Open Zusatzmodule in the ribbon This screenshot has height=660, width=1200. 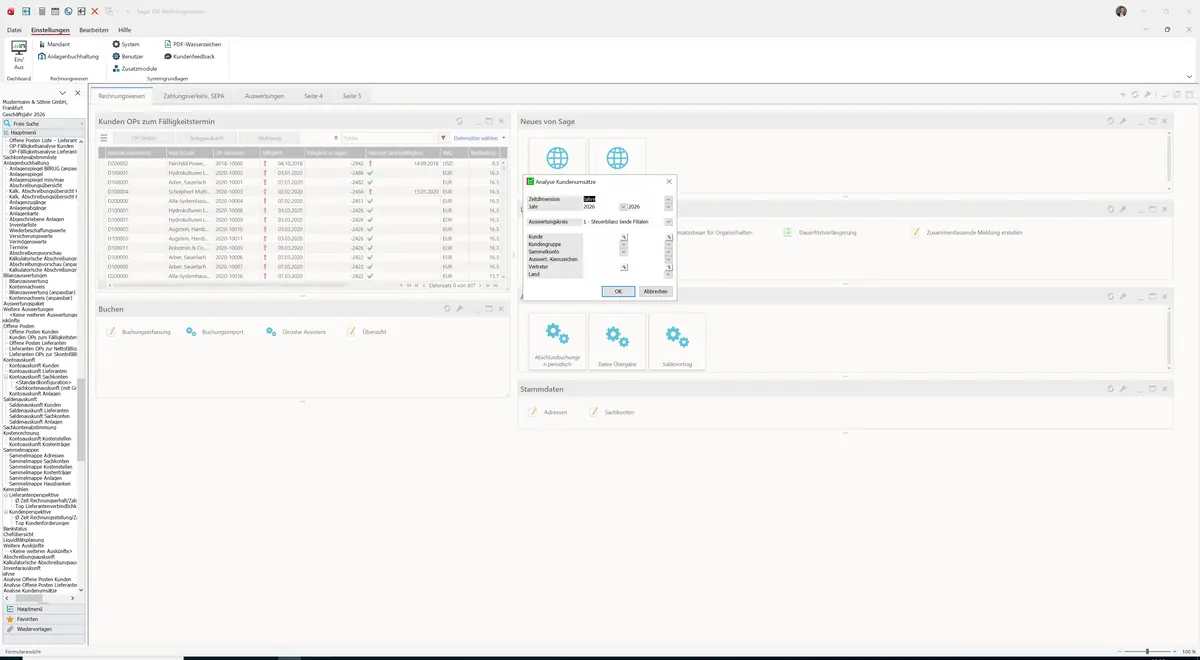pyautogui.click(x=135, y=68)
